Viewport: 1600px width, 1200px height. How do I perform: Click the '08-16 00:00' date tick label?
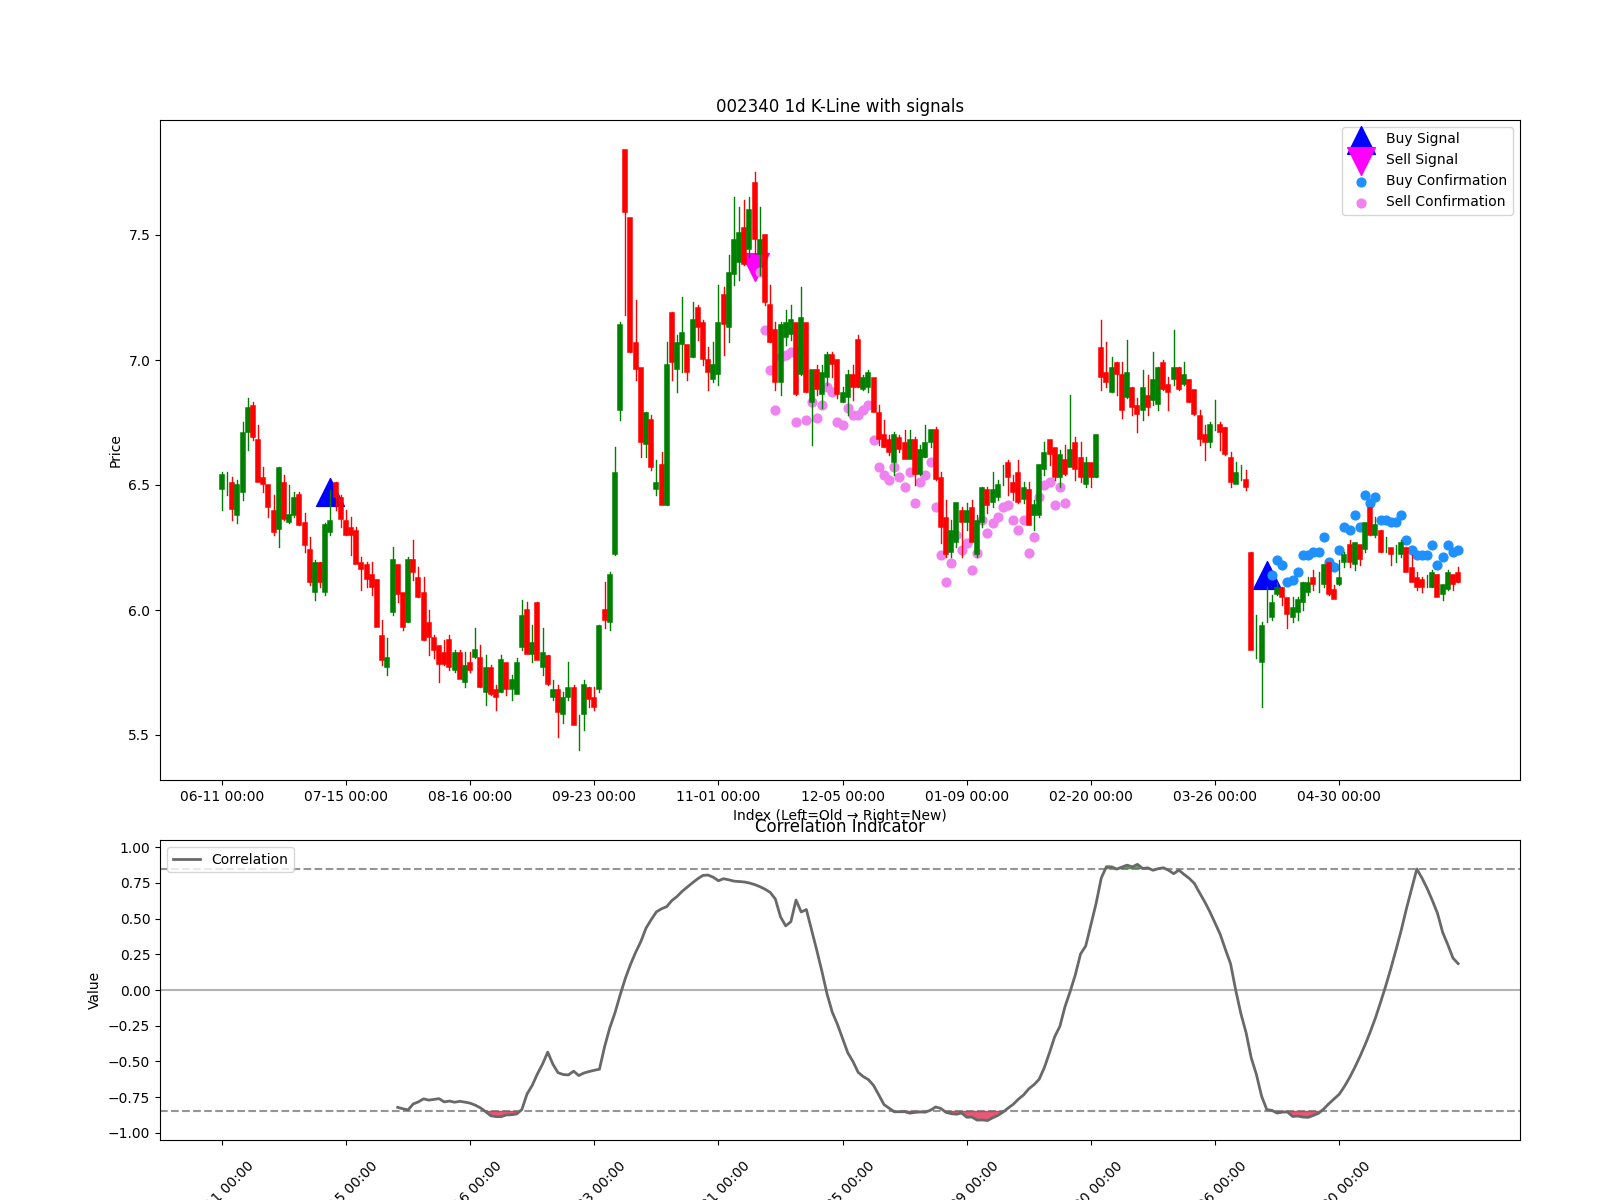click(x=470, y=796)
